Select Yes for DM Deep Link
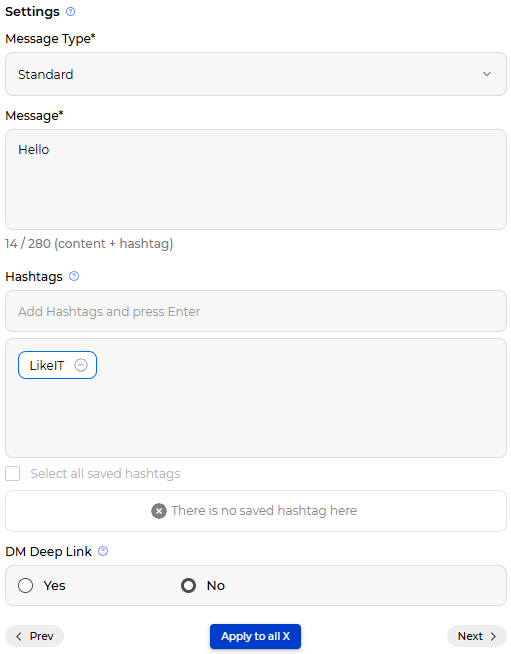This screenshot has width=511, height=654. (x=25, y=586)
